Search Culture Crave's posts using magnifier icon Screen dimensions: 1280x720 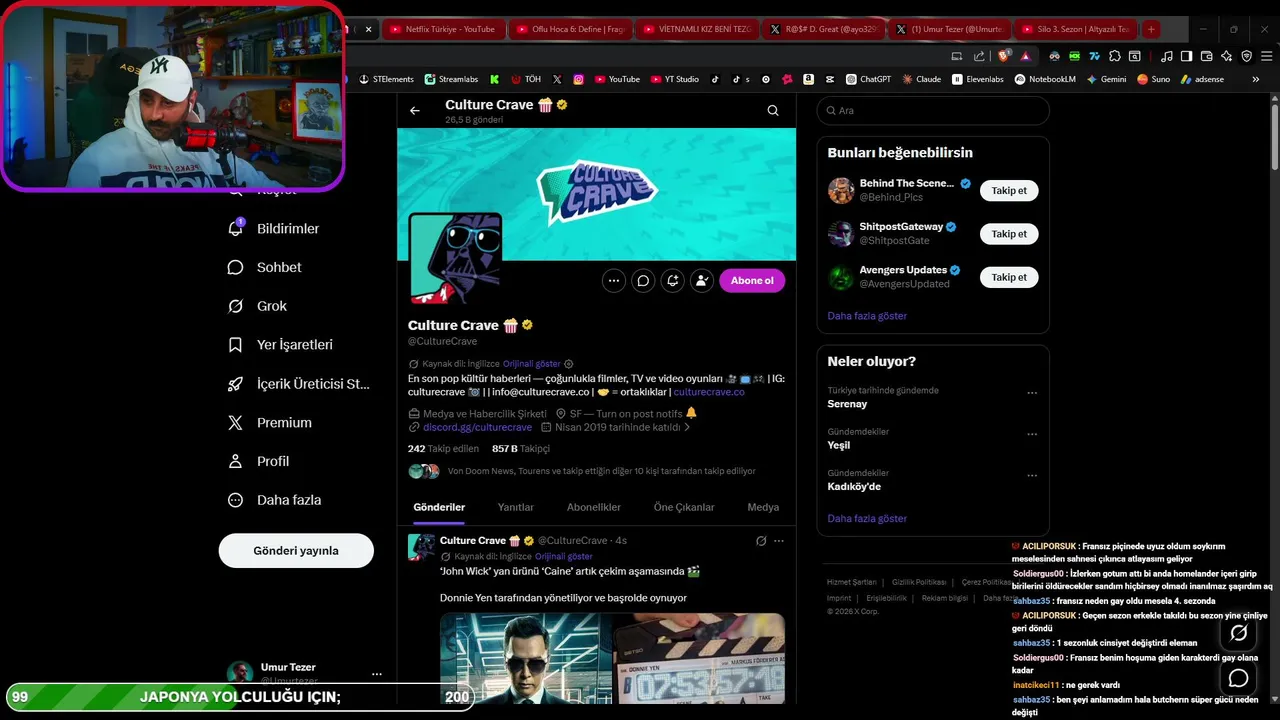(x=773, y=111)
